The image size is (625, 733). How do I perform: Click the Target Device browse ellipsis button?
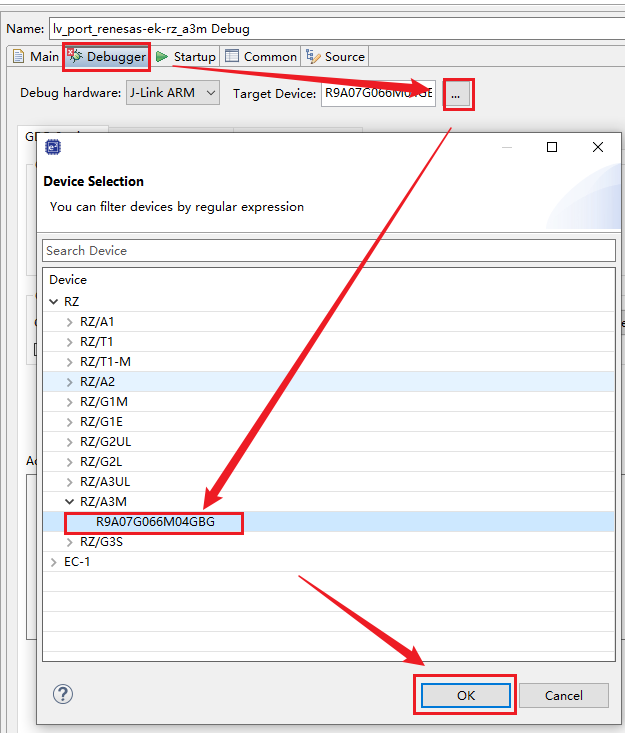pyautogui.click(x=456, y=94)
